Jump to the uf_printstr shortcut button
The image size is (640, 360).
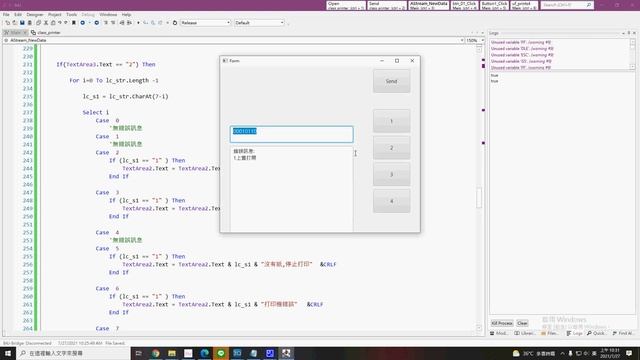(524, 5)
